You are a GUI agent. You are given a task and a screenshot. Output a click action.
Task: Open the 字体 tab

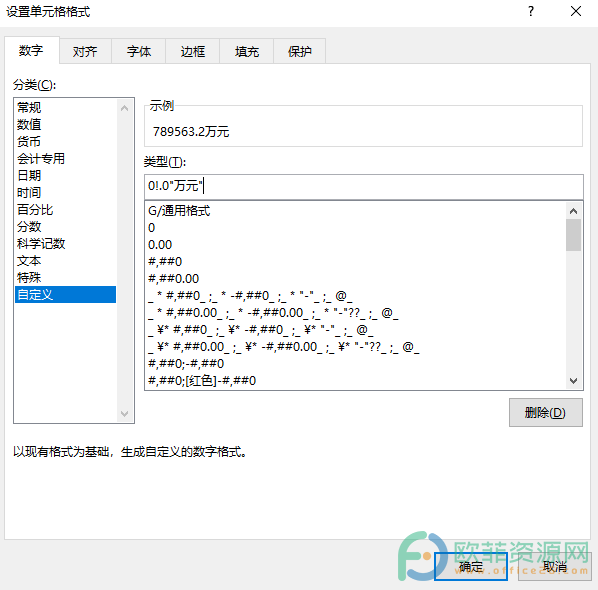click(x=139, y=51)
